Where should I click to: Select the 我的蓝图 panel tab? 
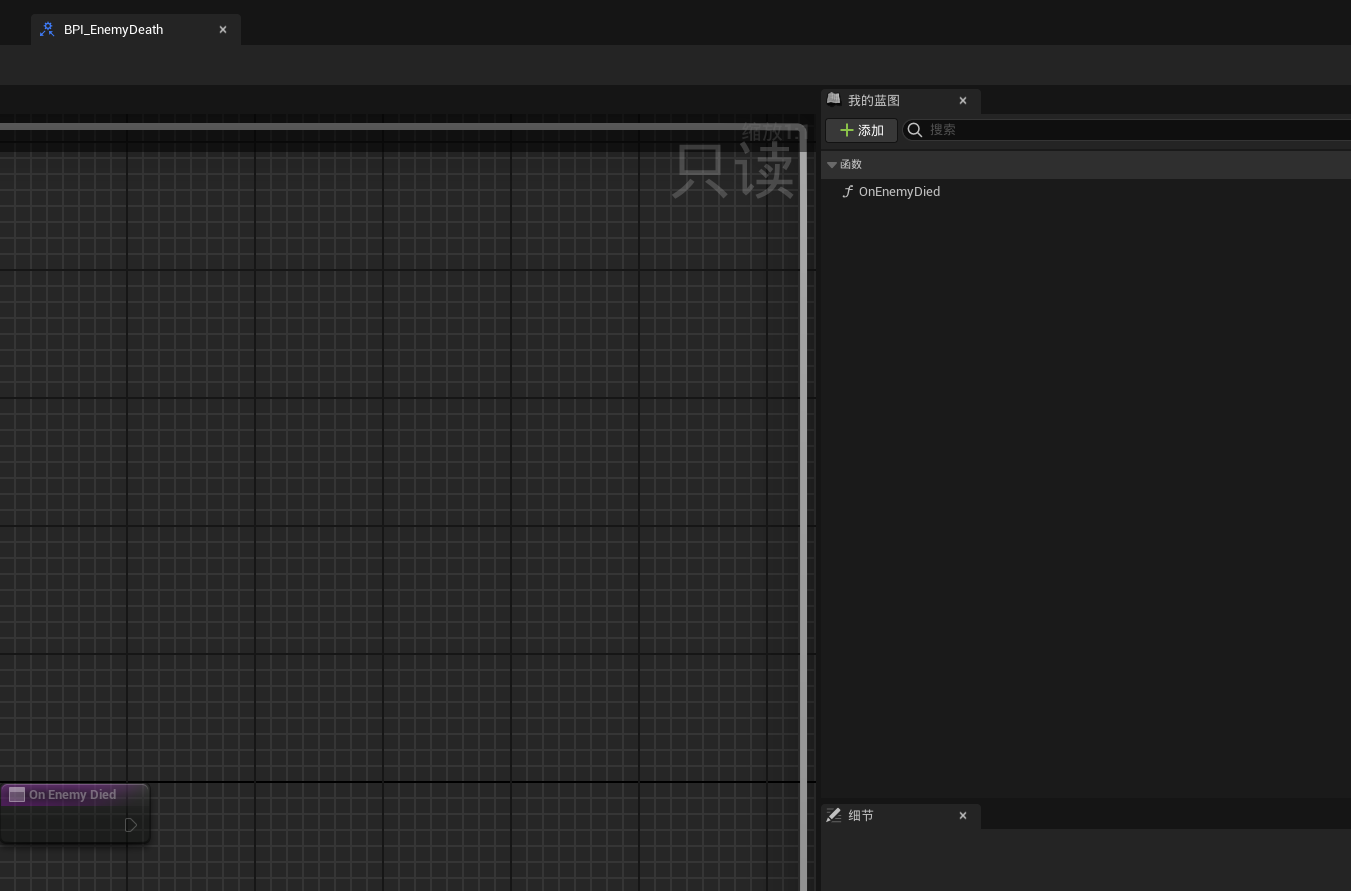coord(900,101)
